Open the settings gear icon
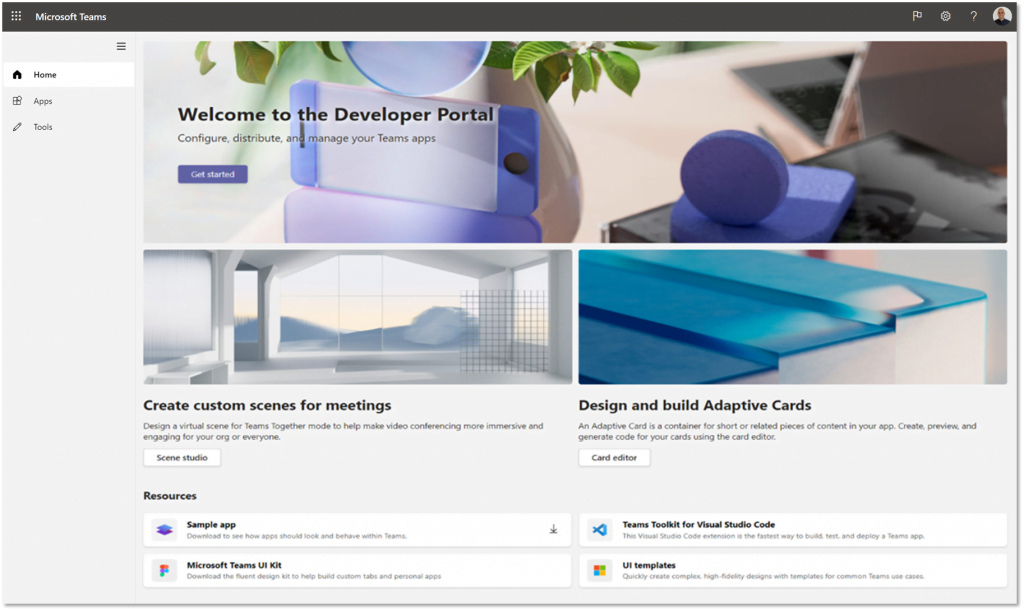Screen dimensions: 1024x611 coord(945,17)
